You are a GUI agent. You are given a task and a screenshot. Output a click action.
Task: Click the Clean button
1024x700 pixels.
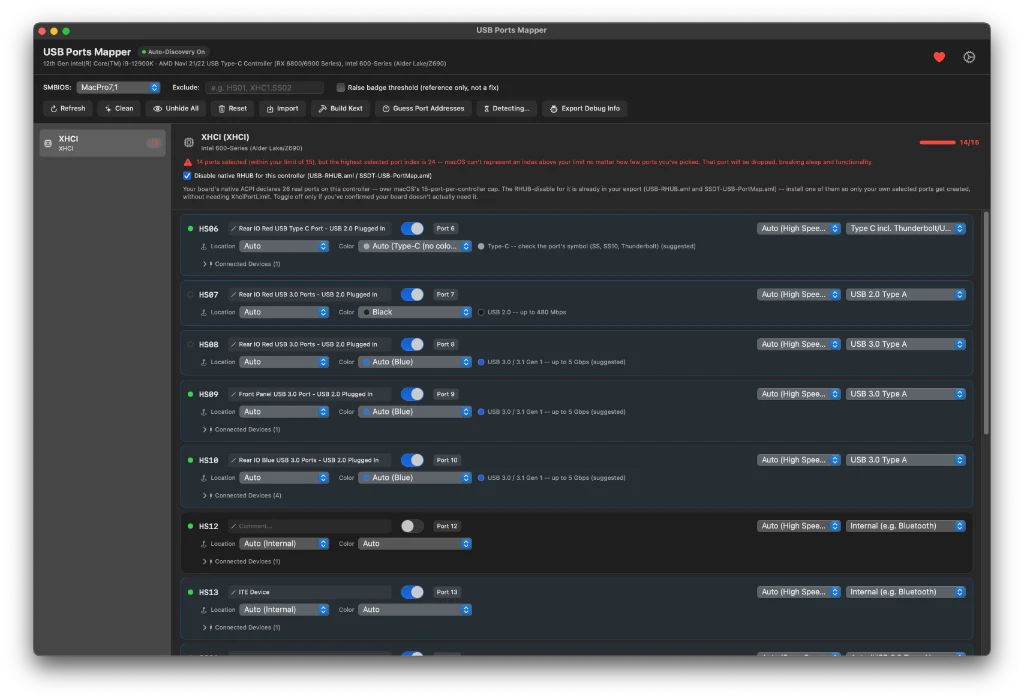[x=119, y=108]
